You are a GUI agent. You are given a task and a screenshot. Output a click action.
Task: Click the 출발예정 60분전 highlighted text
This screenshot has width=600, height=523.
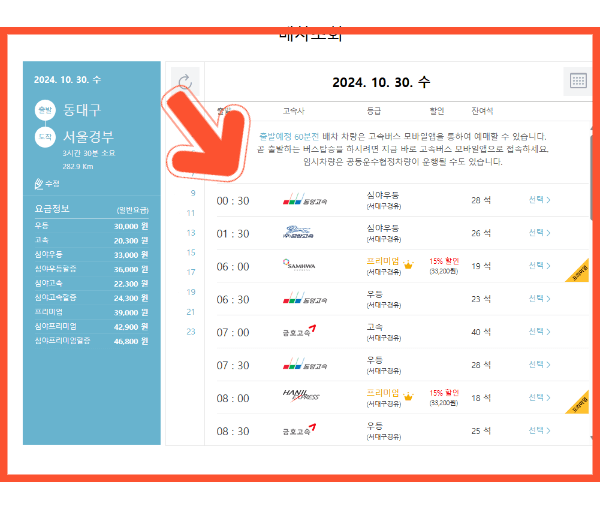pyautogui.click(x=289, y=136)
